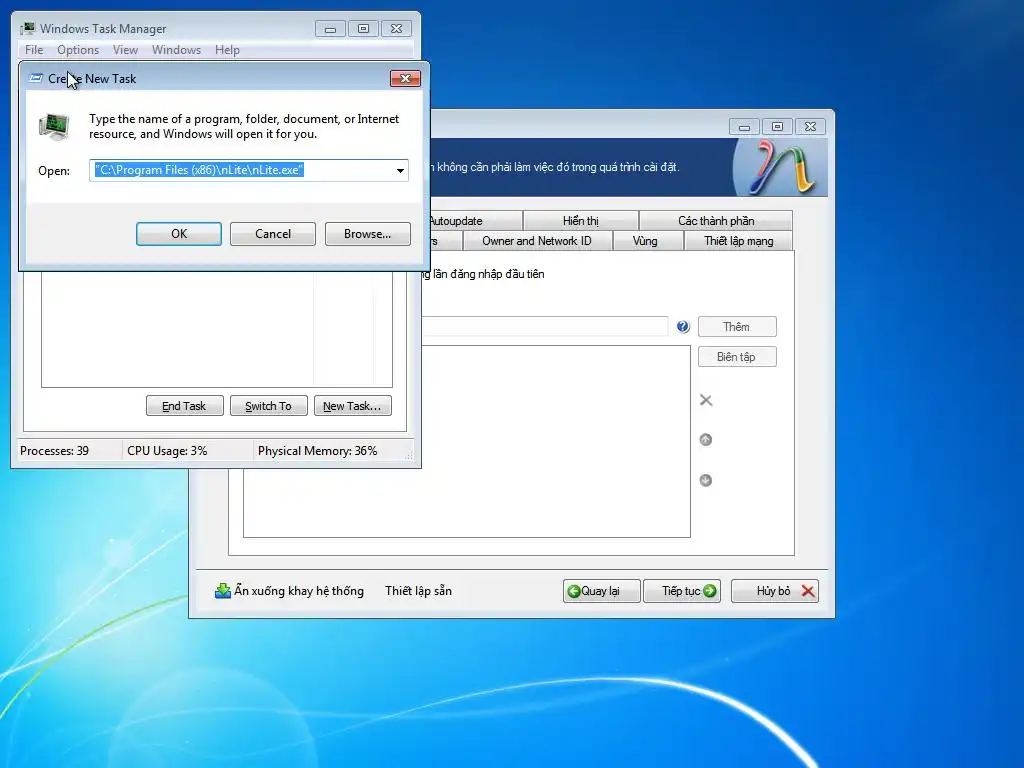The image size is (1024, 768).
Task: Click End Task in Task Manager
Action: [x=184, y=406]
